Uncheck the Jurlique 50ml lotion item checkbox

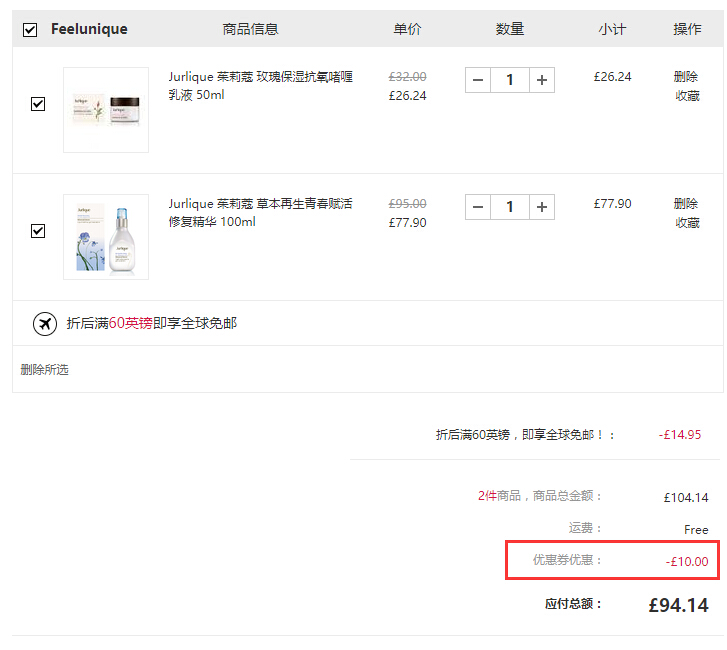pyautogui.click(x=38, y=103)
